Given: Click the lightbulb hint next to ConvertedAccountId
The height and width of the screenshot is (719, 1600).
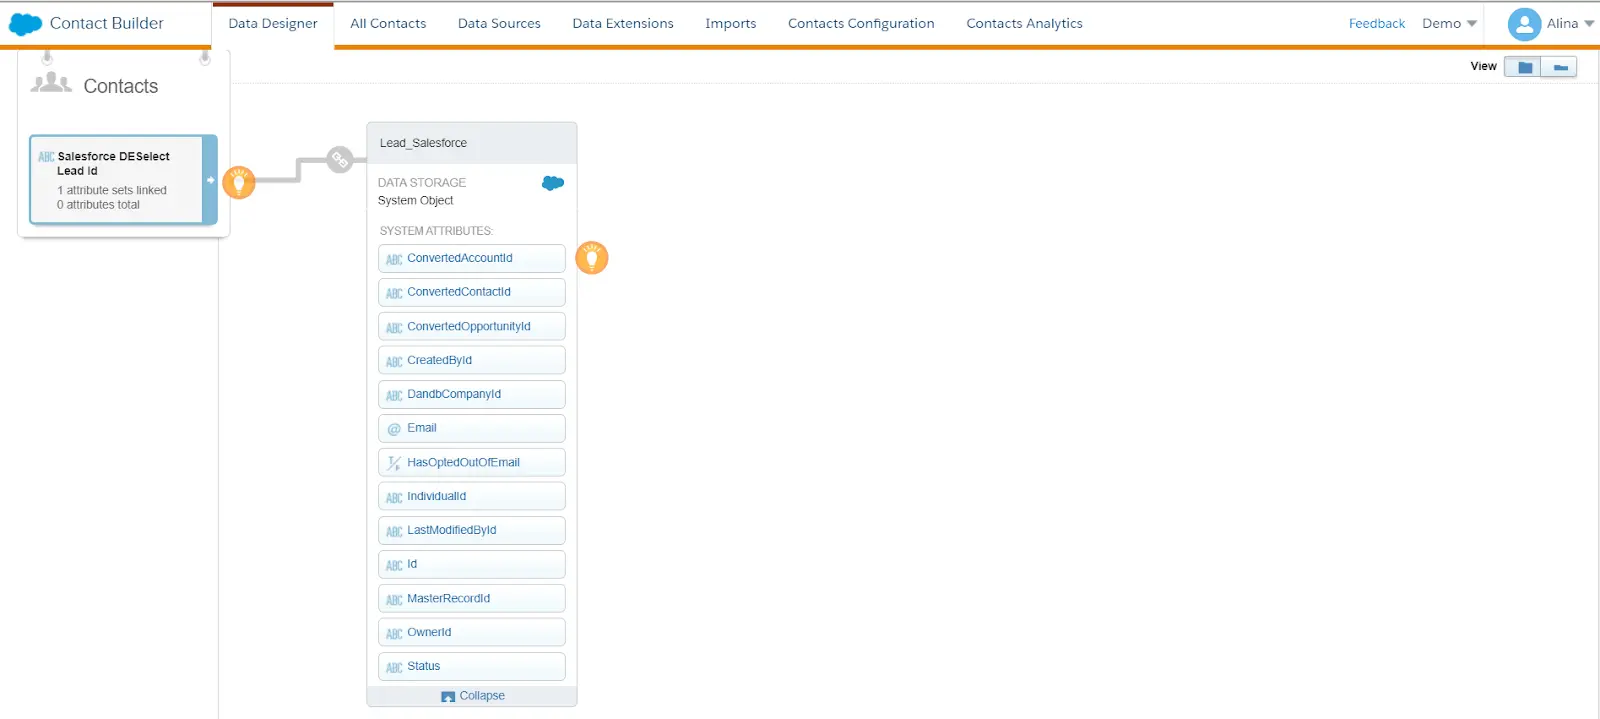Looking at the screenshot, I should click(592, 258).
